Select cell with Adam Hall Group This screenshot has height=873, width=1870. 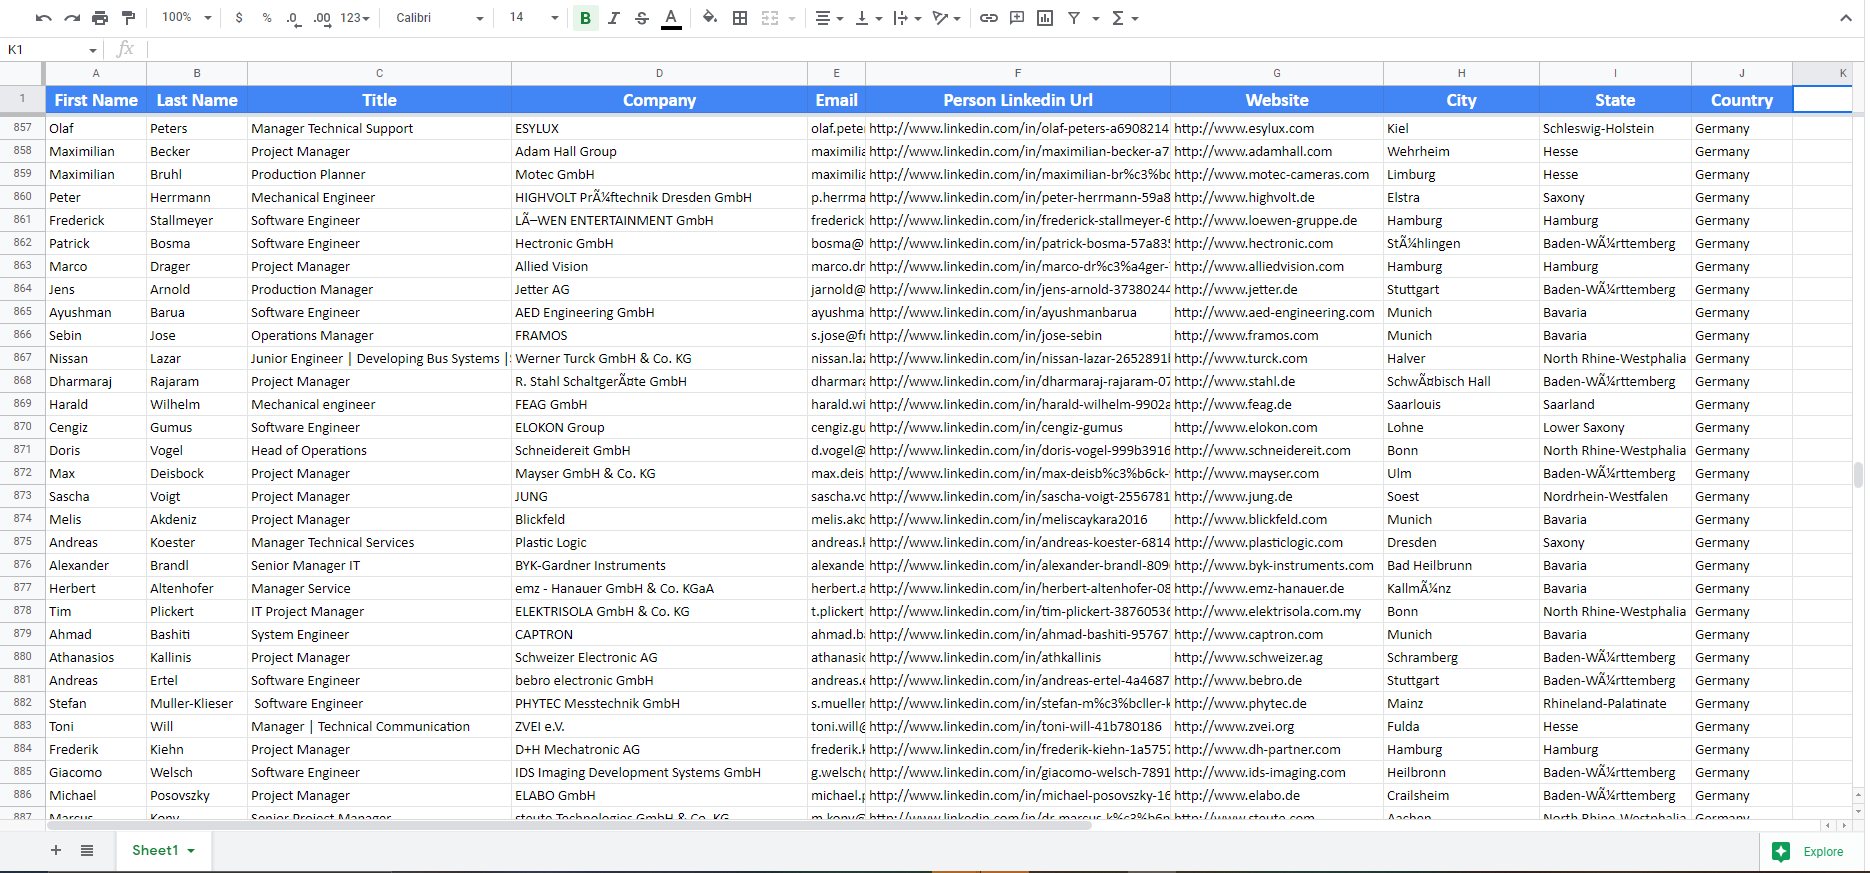point(659,151)
